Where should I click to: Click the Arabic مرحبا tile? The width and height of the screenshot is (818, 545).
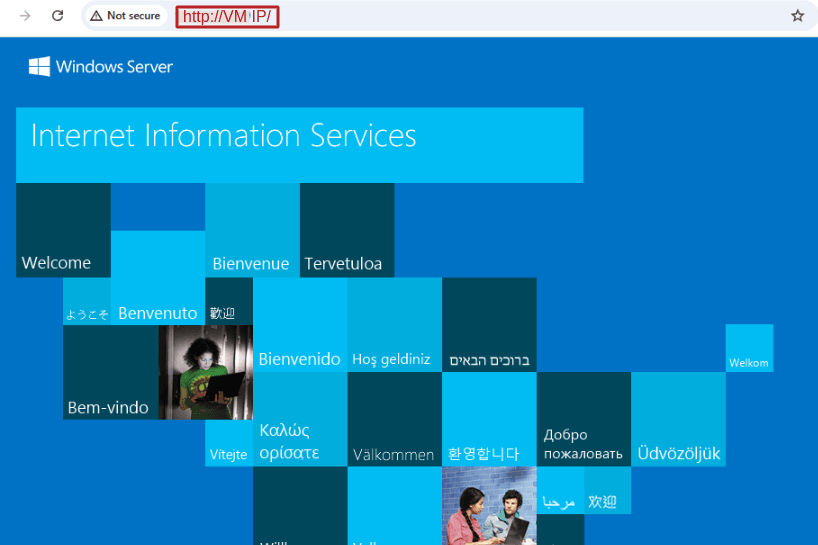click(560, 490)
